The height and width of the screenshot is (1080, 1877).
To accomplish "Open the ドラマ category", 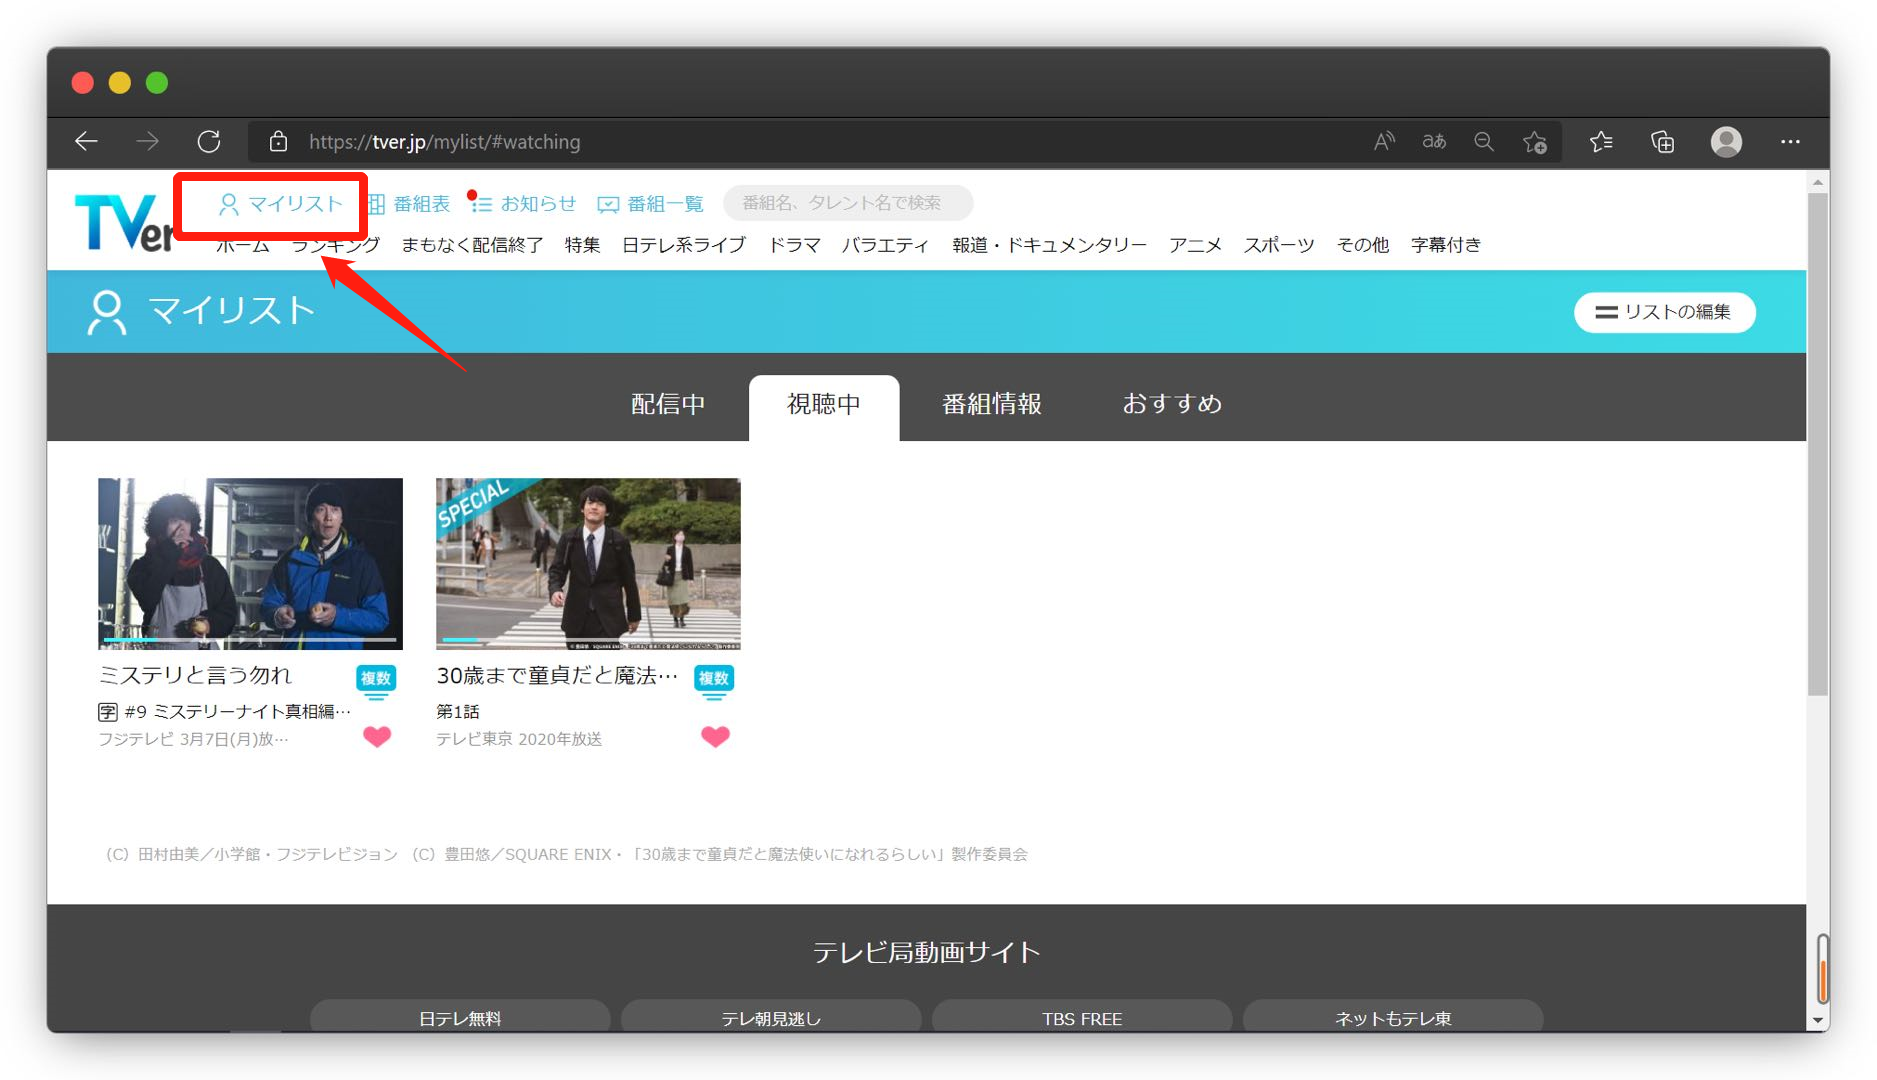I will coord(794,245).
